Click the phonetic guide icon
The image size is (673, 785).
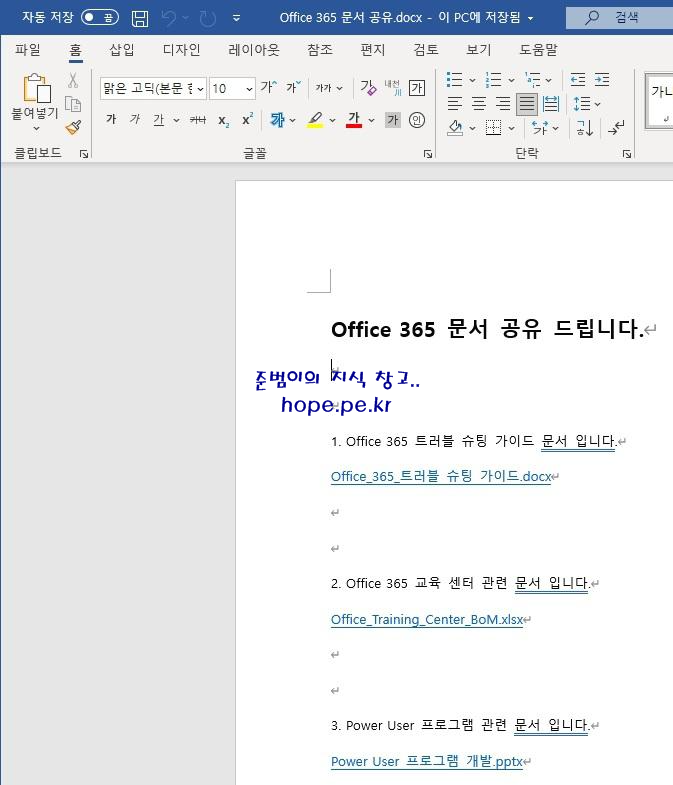point(393,88)
